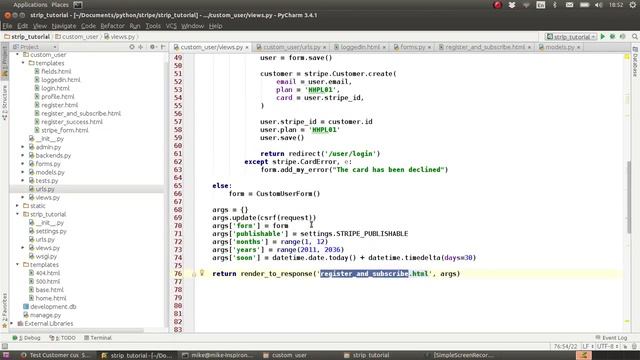Collapse custom_user templates folder
Viewport: 640px width, 360px height.
click(23, 63)
